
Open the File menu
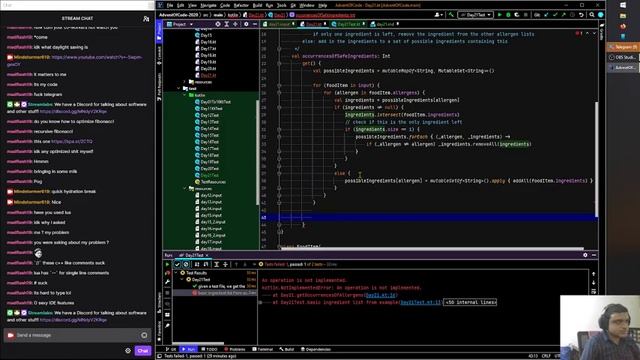point(170,5)
